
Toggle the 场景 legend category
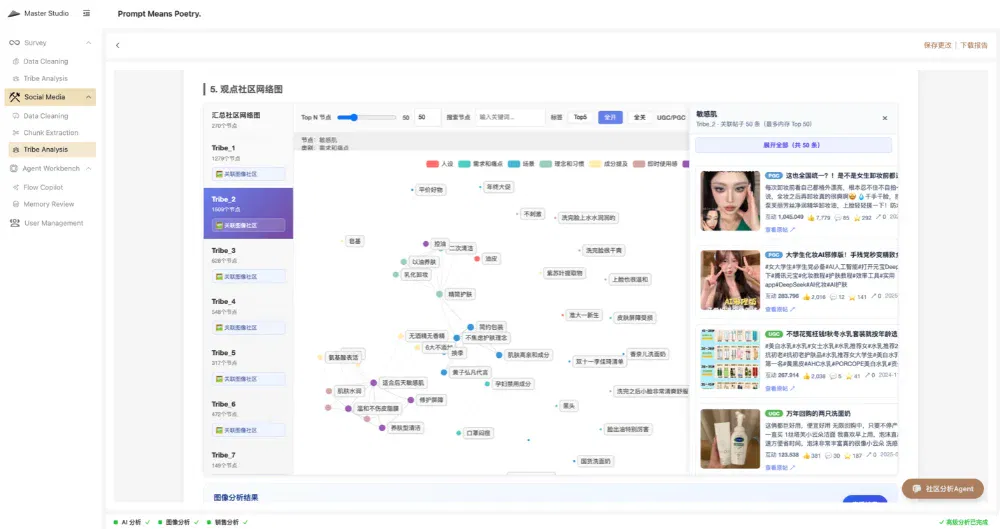tap(522, 164)
